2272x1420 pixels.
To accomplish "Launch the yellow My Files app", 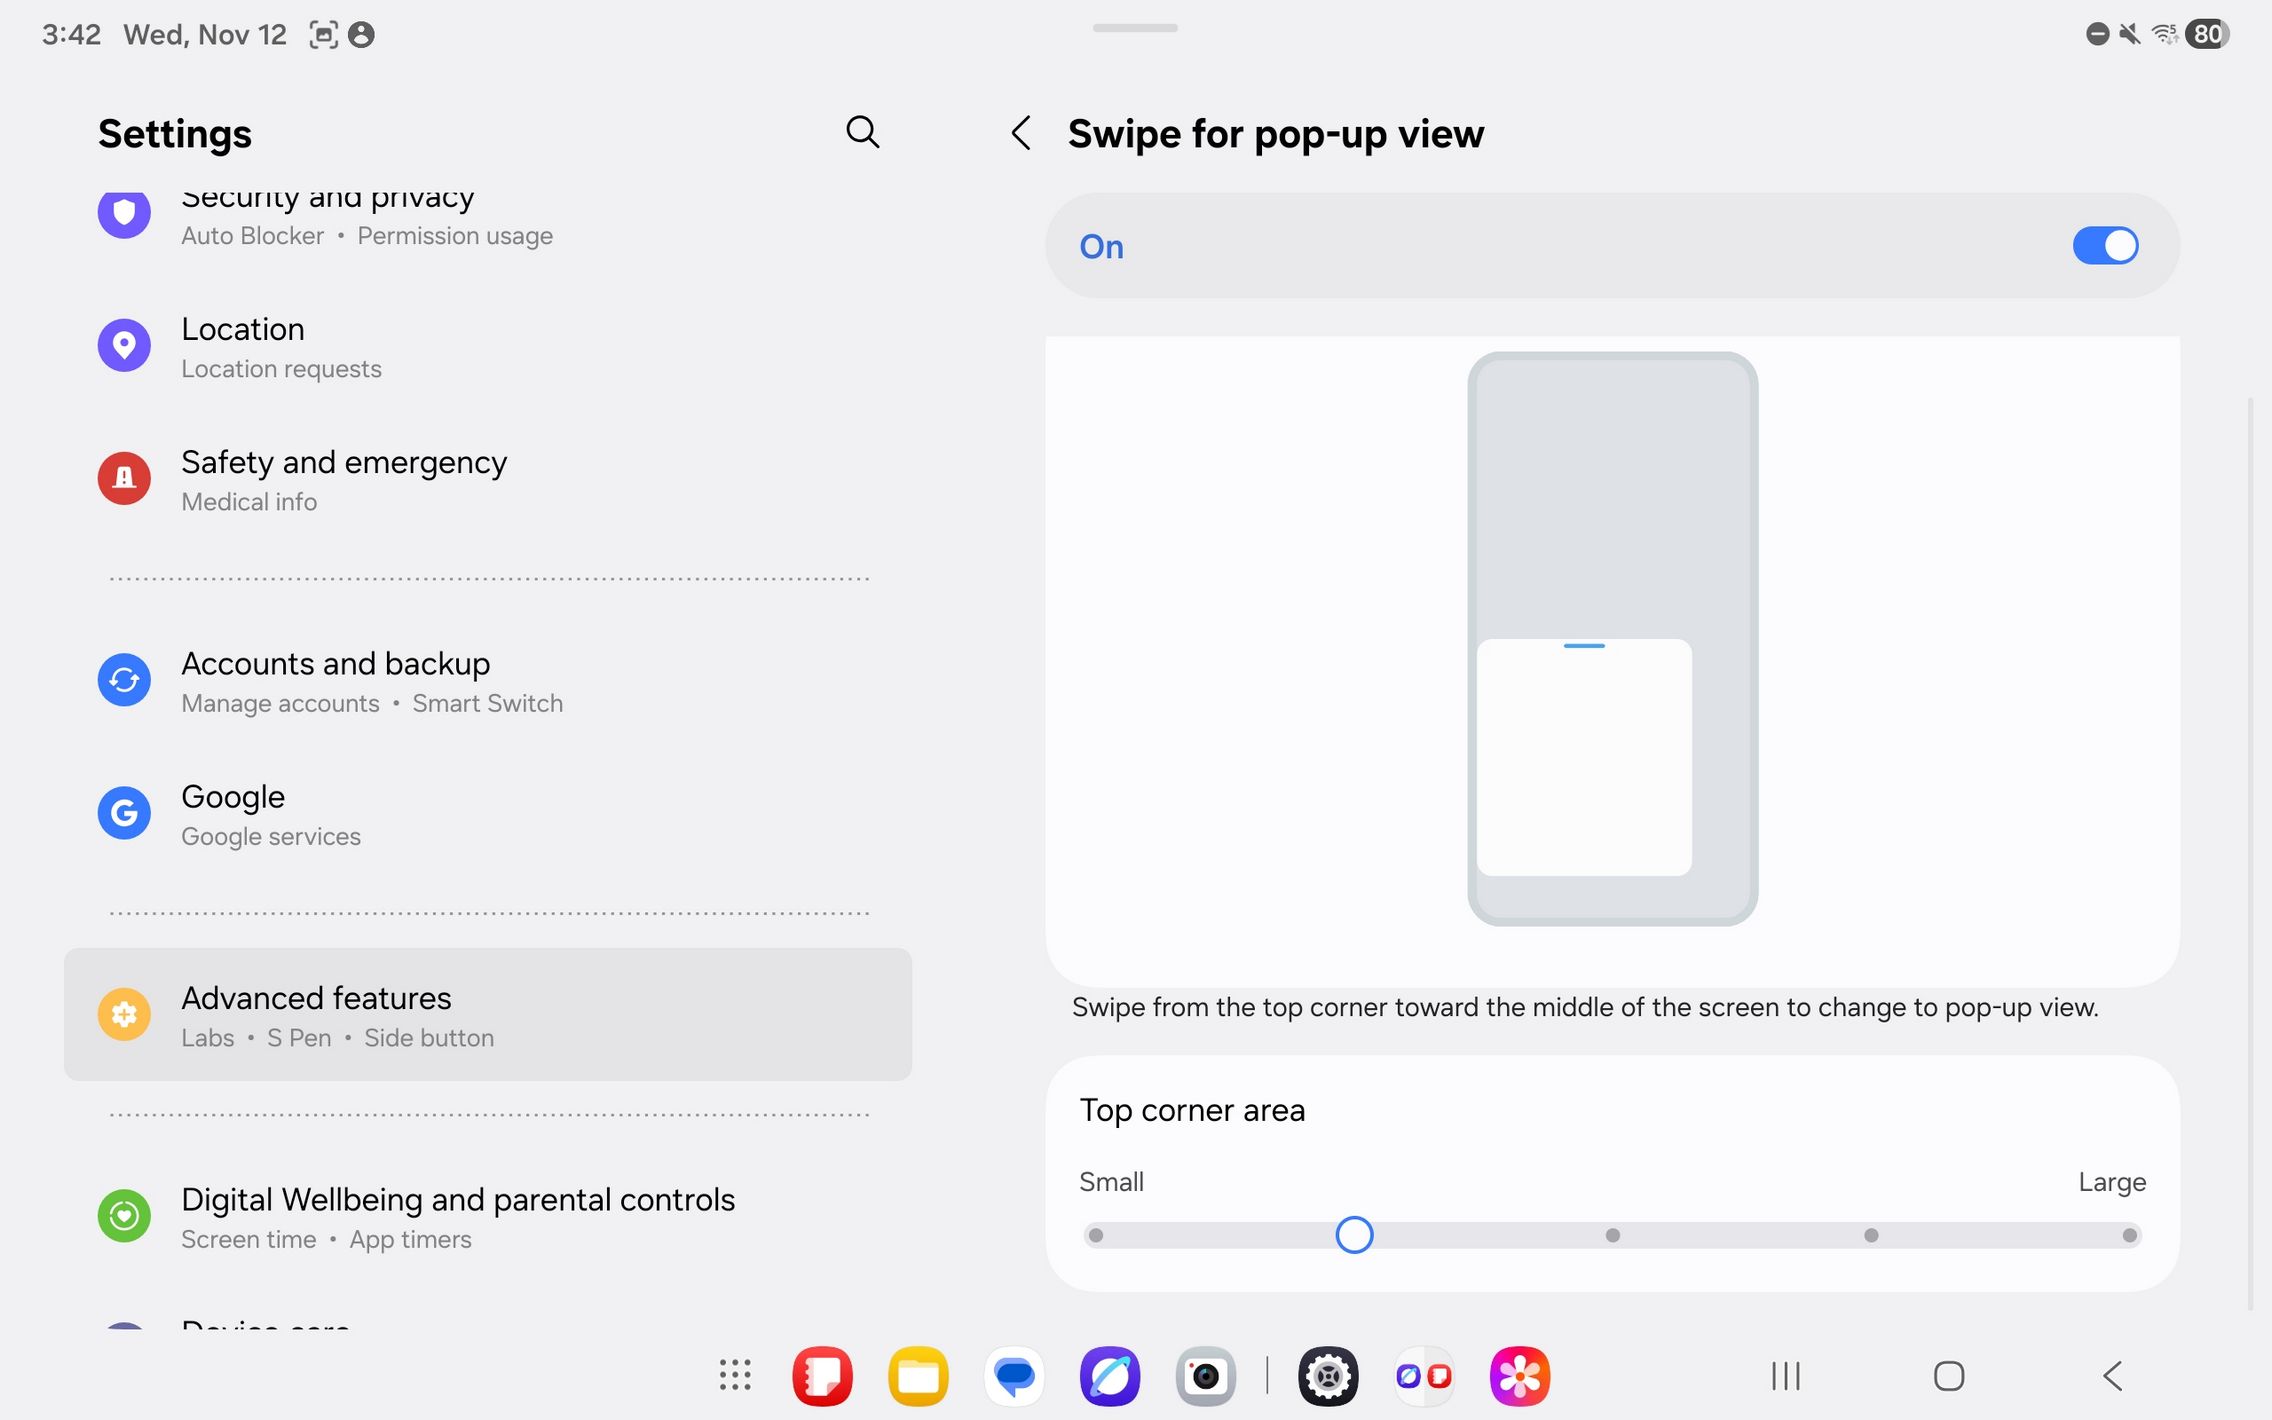I will point(918,1376).
